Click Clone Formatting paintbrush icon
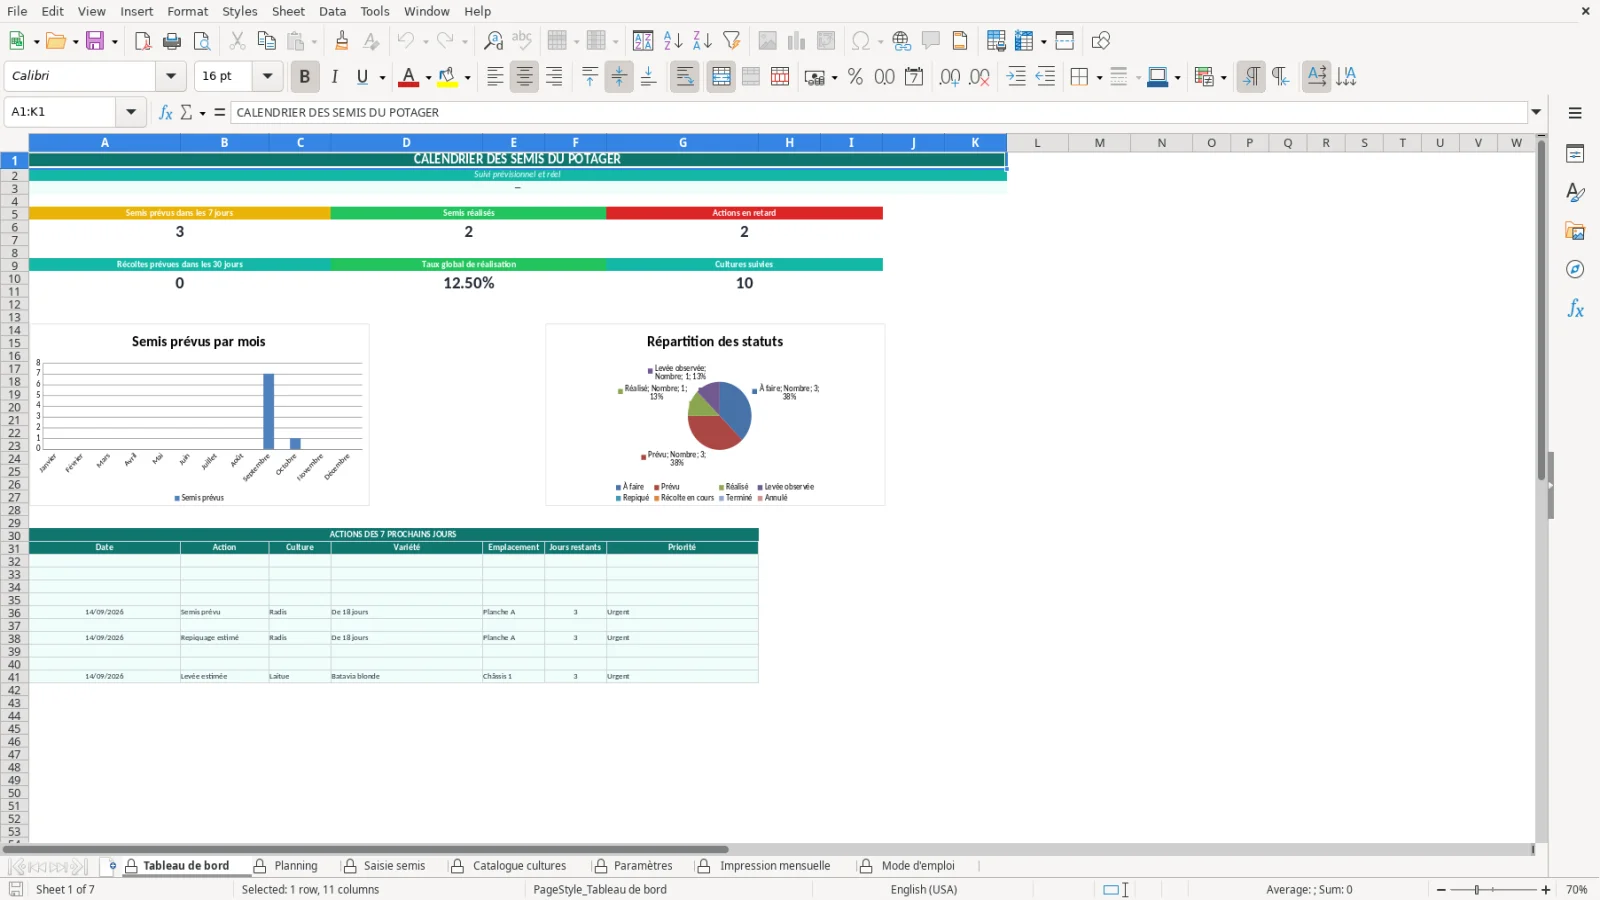Image resolution: width=1600 pixels, height=900 pixels. (x=342, y=41)
